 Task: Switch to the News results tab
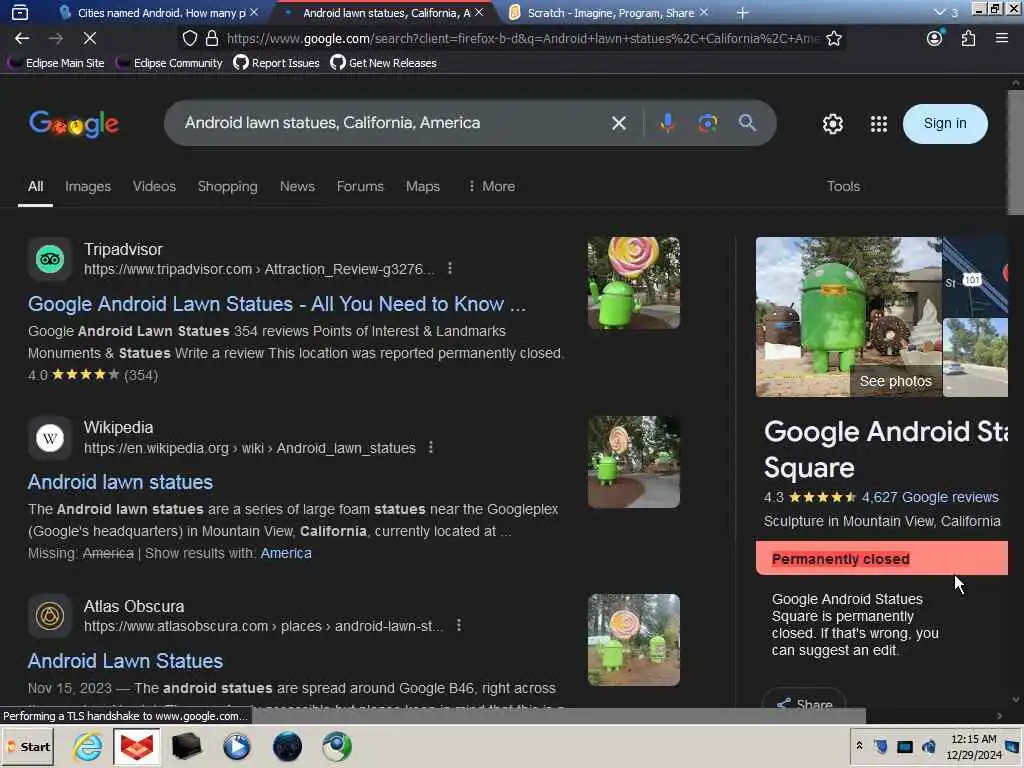297,186
